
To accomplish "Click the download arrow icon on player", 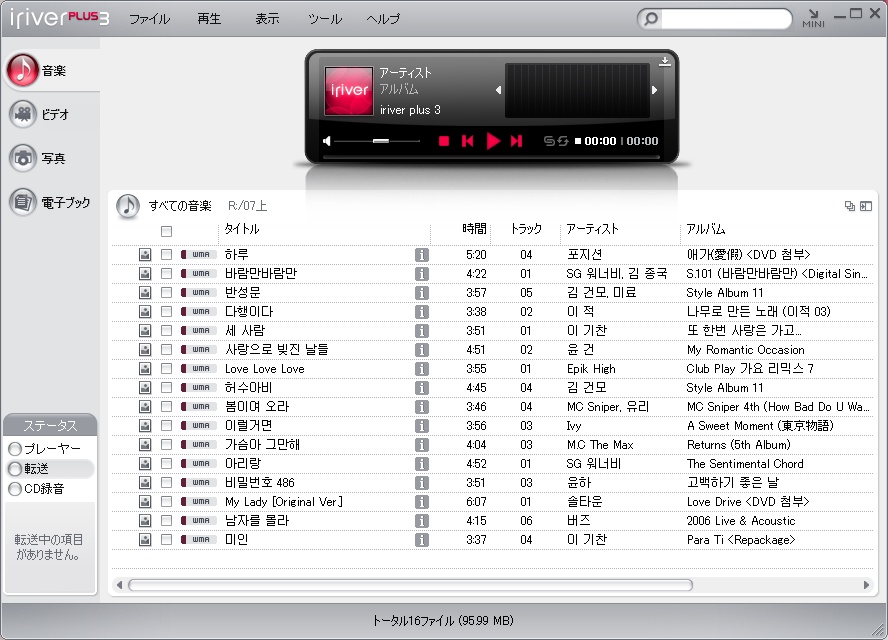I will (x=665, y=61).
